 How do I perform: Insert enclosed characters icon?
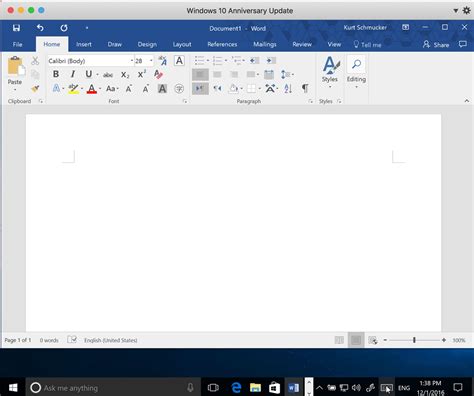coord(179,89)
